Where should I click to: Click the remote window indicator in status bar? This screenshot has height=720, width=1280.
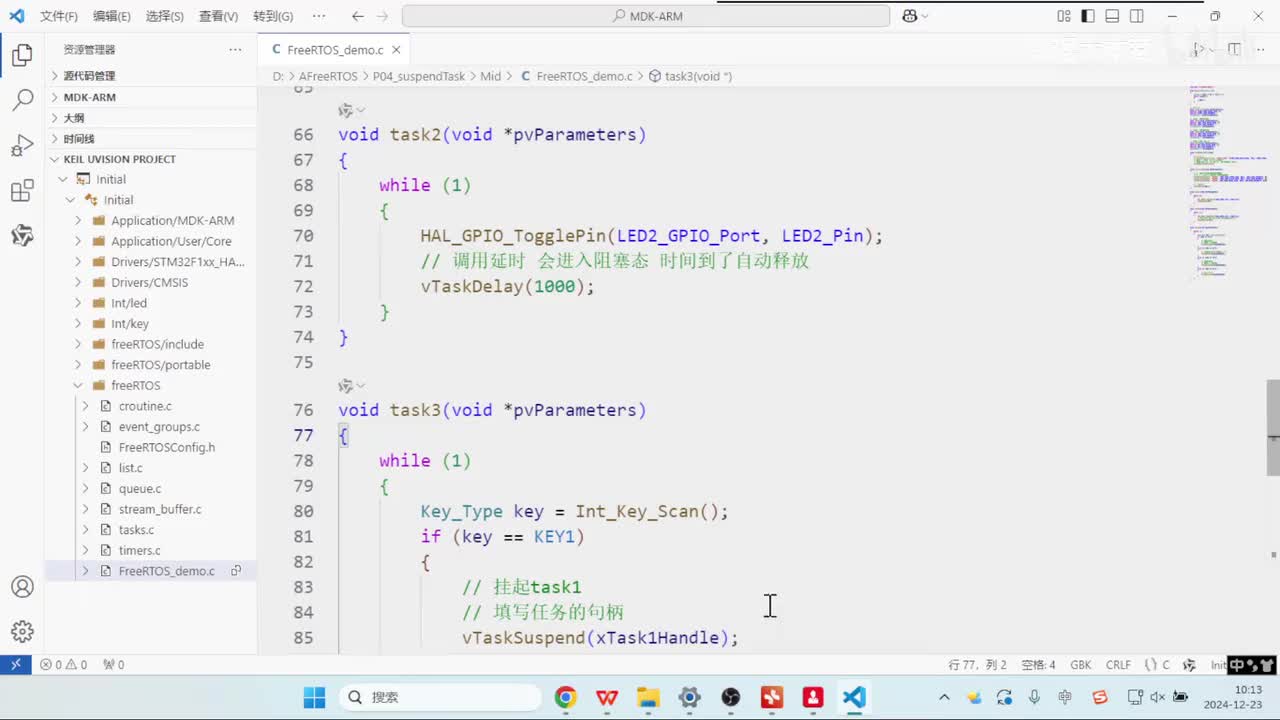16,664
